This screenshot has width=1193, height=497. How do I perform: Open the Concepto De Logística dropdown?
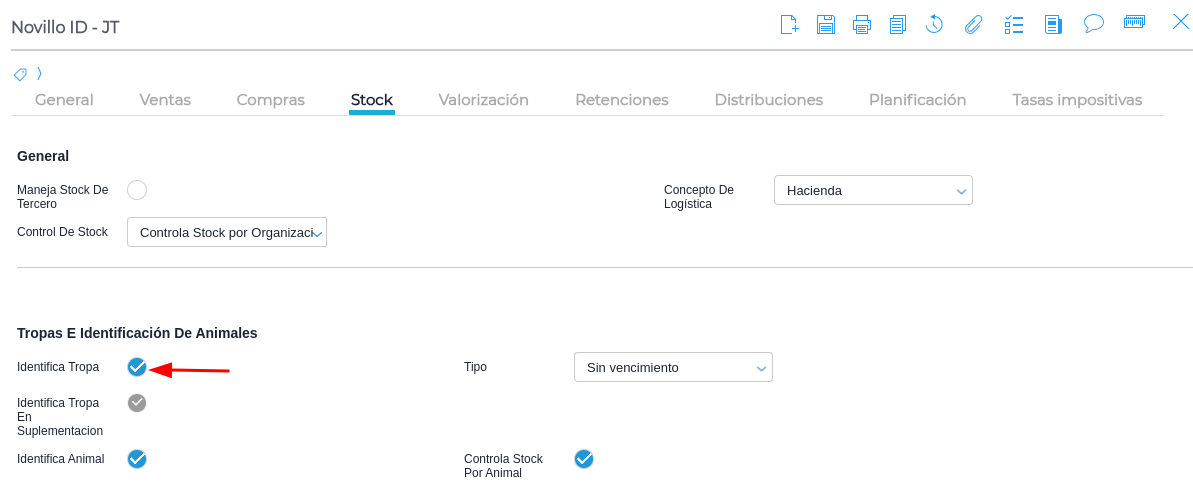click(x=872, y=190)
